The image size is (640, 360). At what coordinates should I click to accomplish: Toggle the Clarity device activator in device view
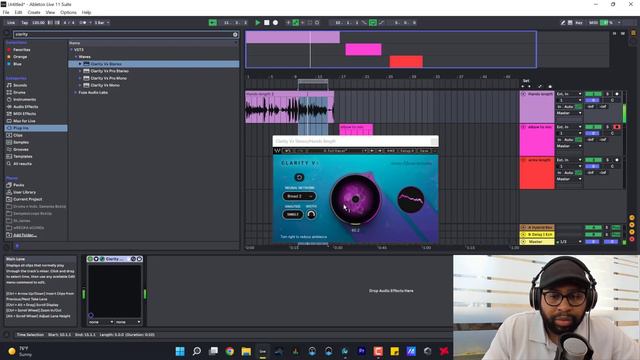coord(90,259)
